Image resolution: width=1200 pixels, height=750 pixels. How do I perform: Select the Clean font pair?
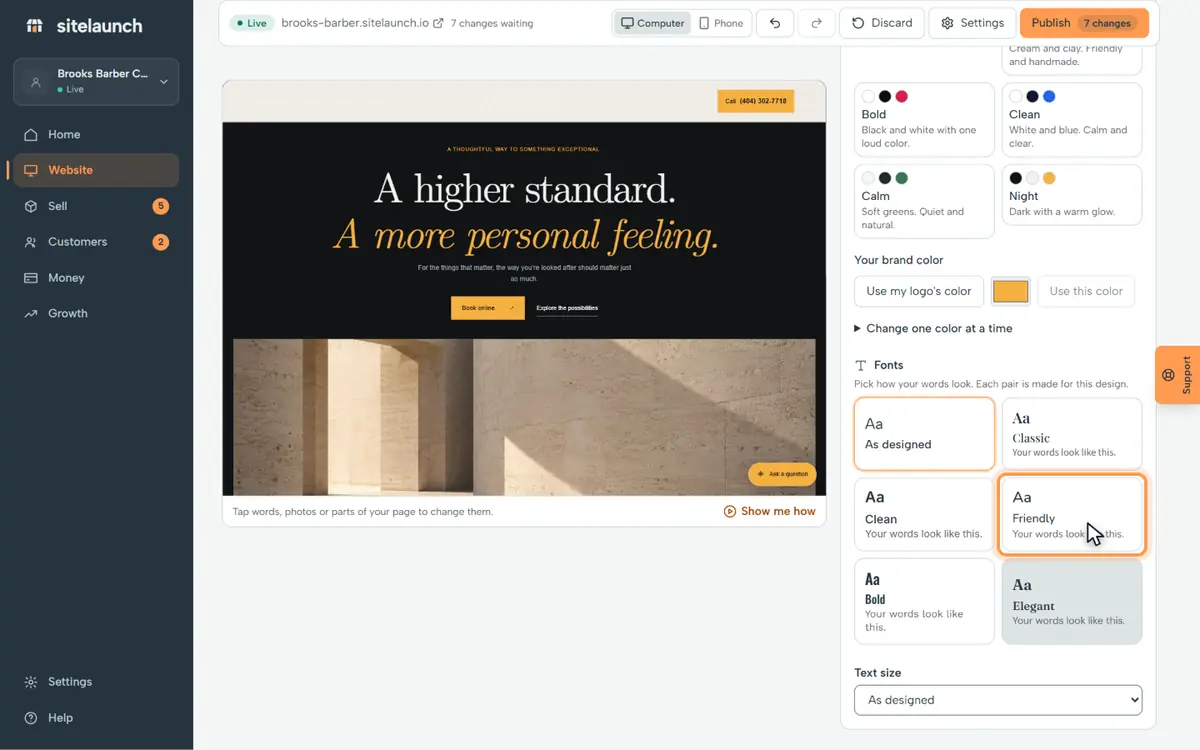[x=924, y=514]
